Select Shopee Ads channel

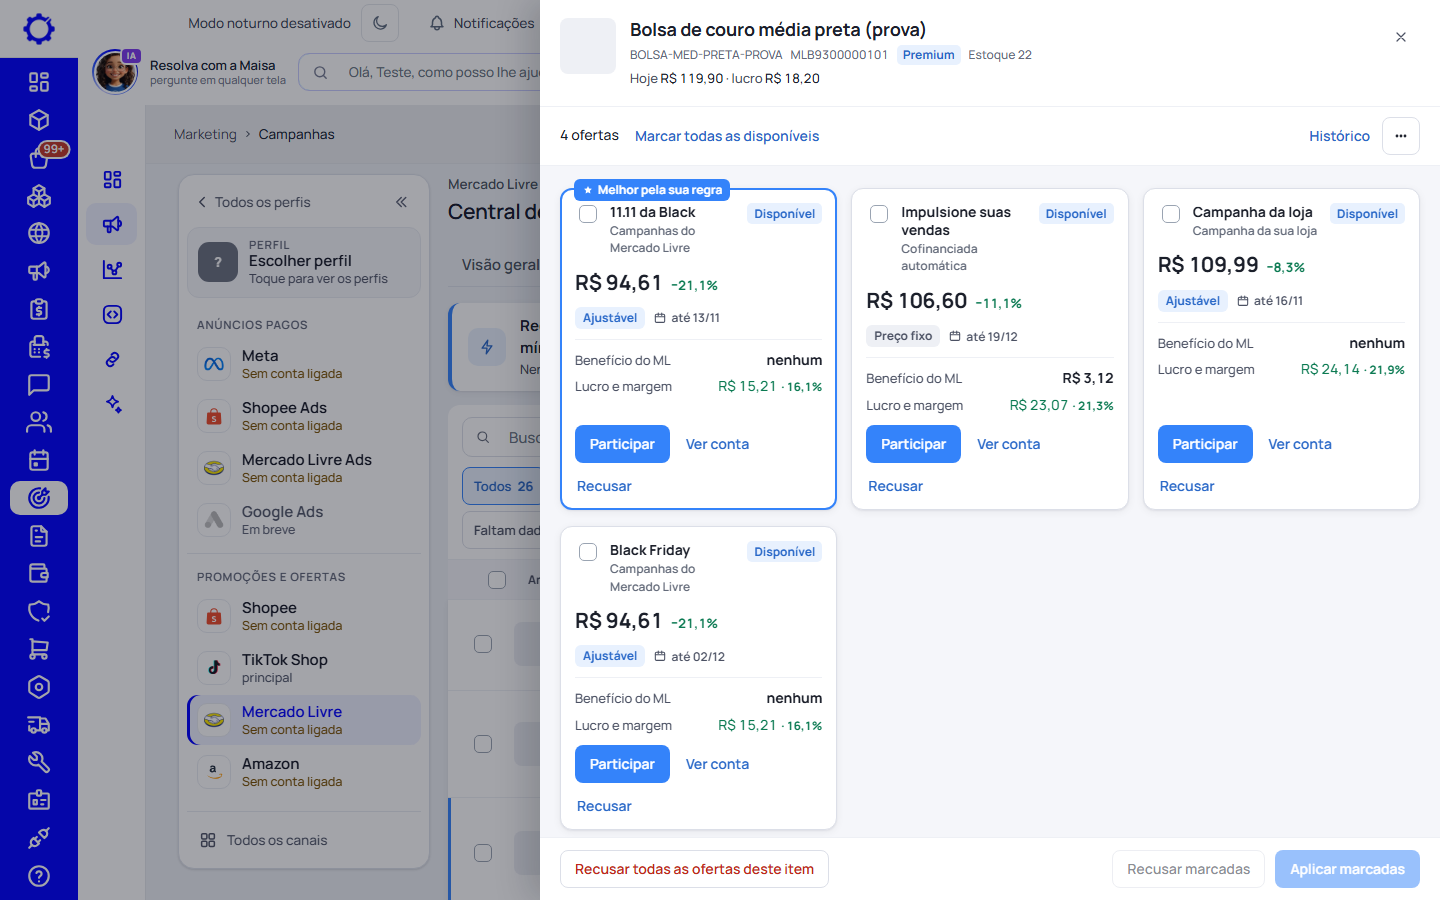point(304,416)
